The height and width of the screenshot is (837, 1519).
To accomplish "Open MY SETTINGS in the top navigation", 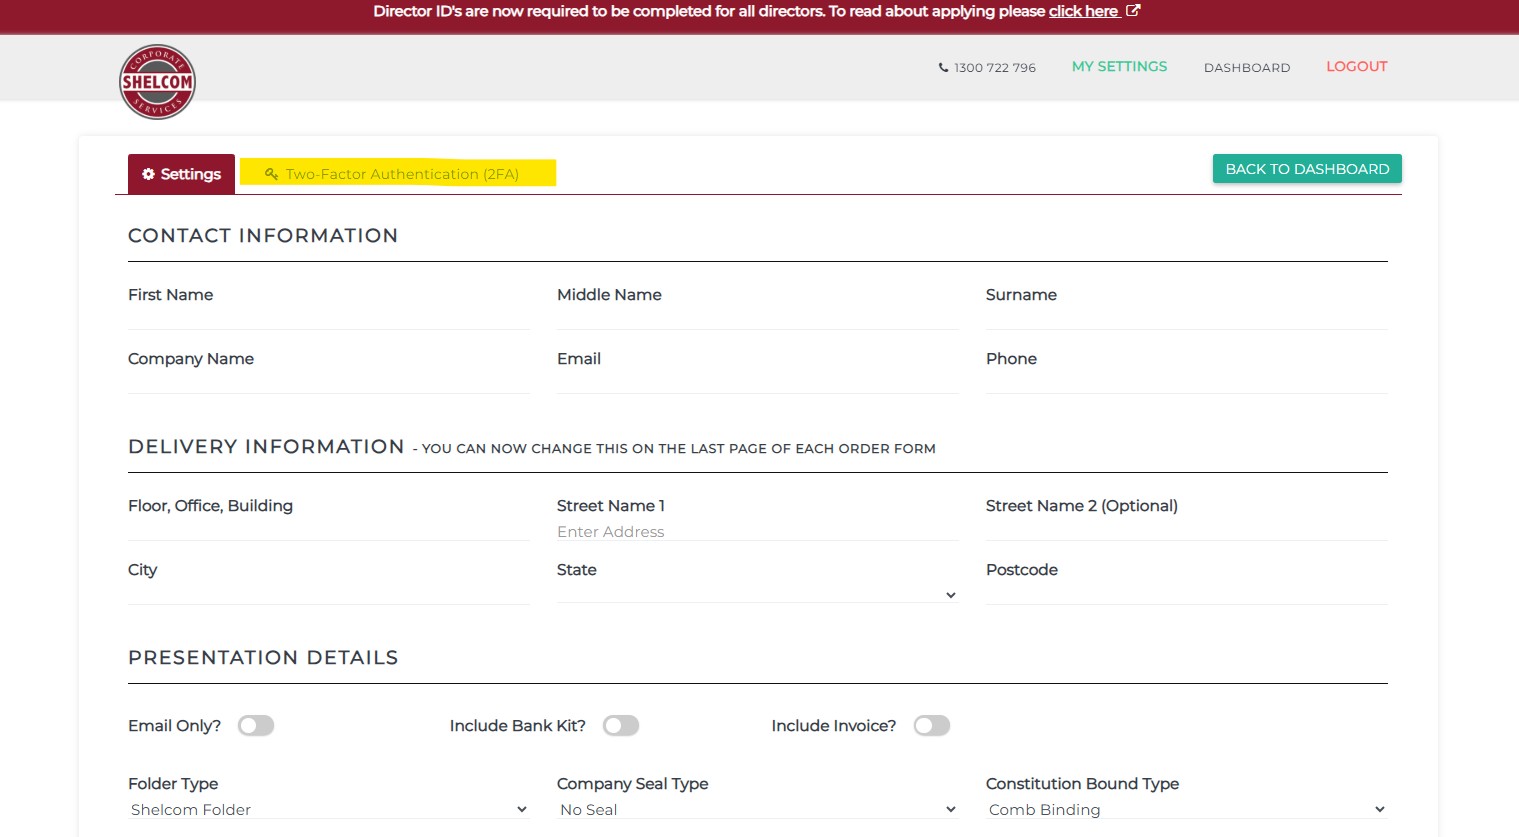I will (x=1119, y=67).
